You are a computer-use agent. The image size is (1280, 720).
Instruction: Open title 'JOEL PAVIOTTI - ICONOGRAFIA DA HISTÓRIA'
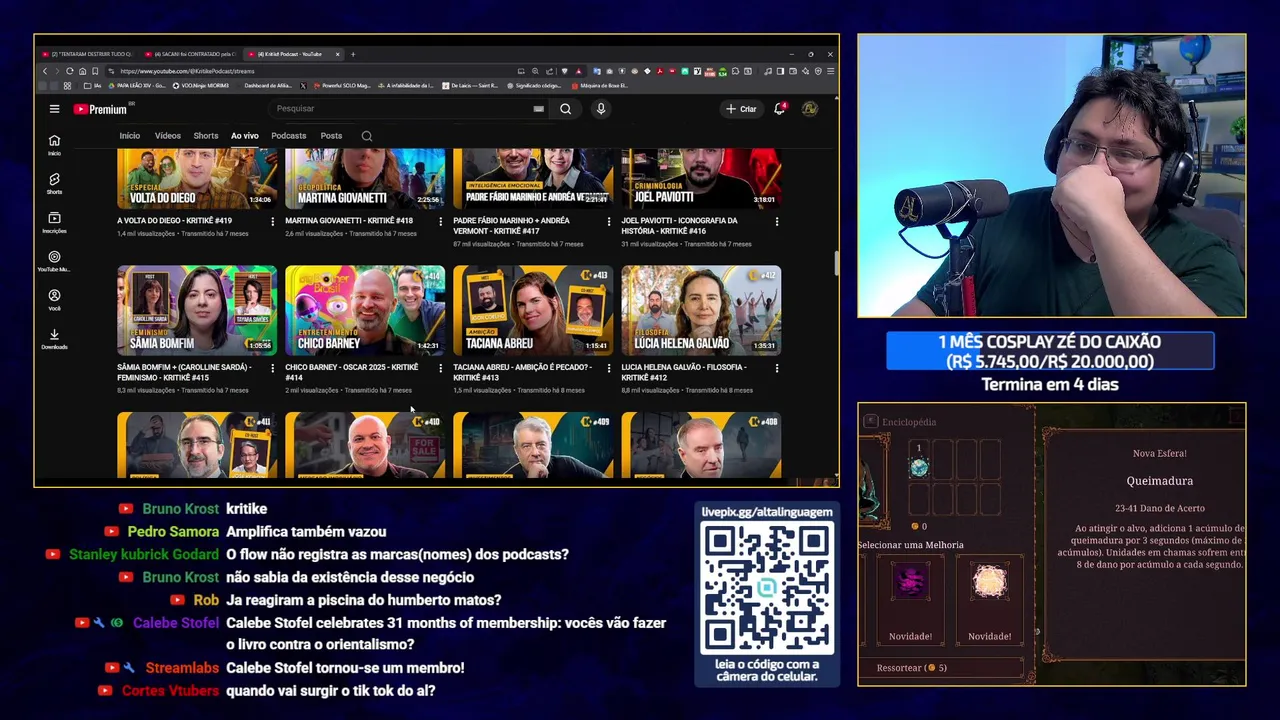pos(679,226)
